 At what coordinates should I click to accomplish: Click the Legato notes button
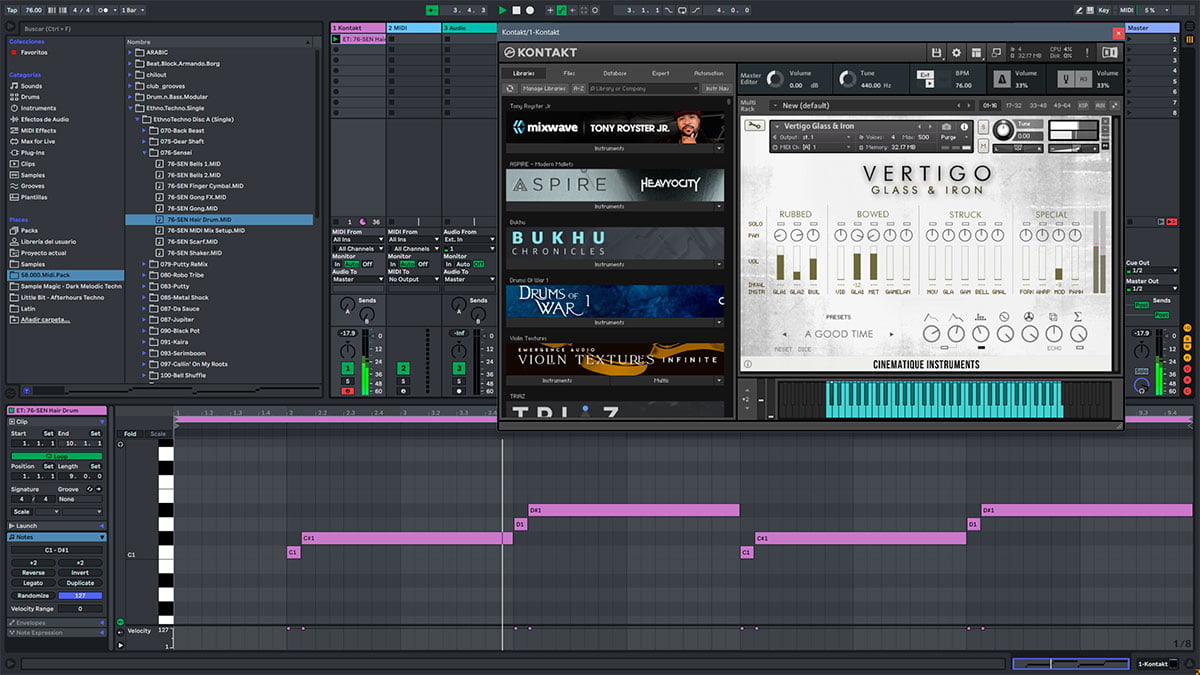pyautogui.click(x=32, y=583)
